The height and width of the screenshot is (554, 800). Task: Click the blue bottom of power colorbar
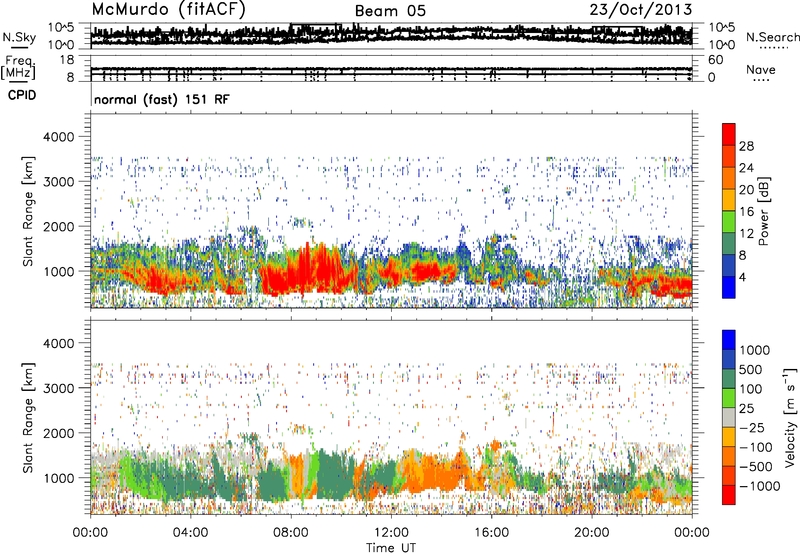[x=729, y=288]
